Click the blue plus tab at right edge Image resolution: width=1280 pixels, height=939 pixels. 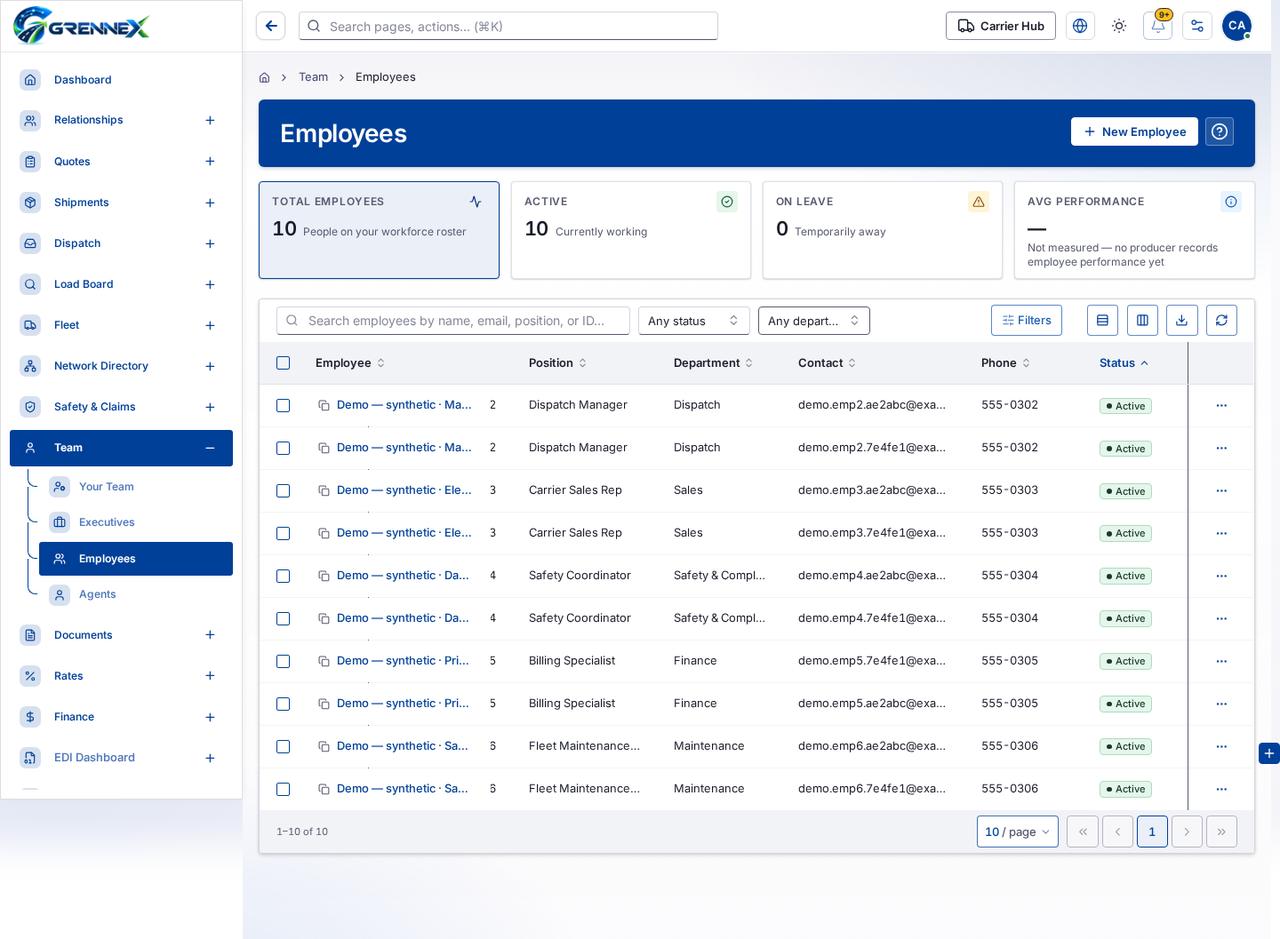(1269, 753)
